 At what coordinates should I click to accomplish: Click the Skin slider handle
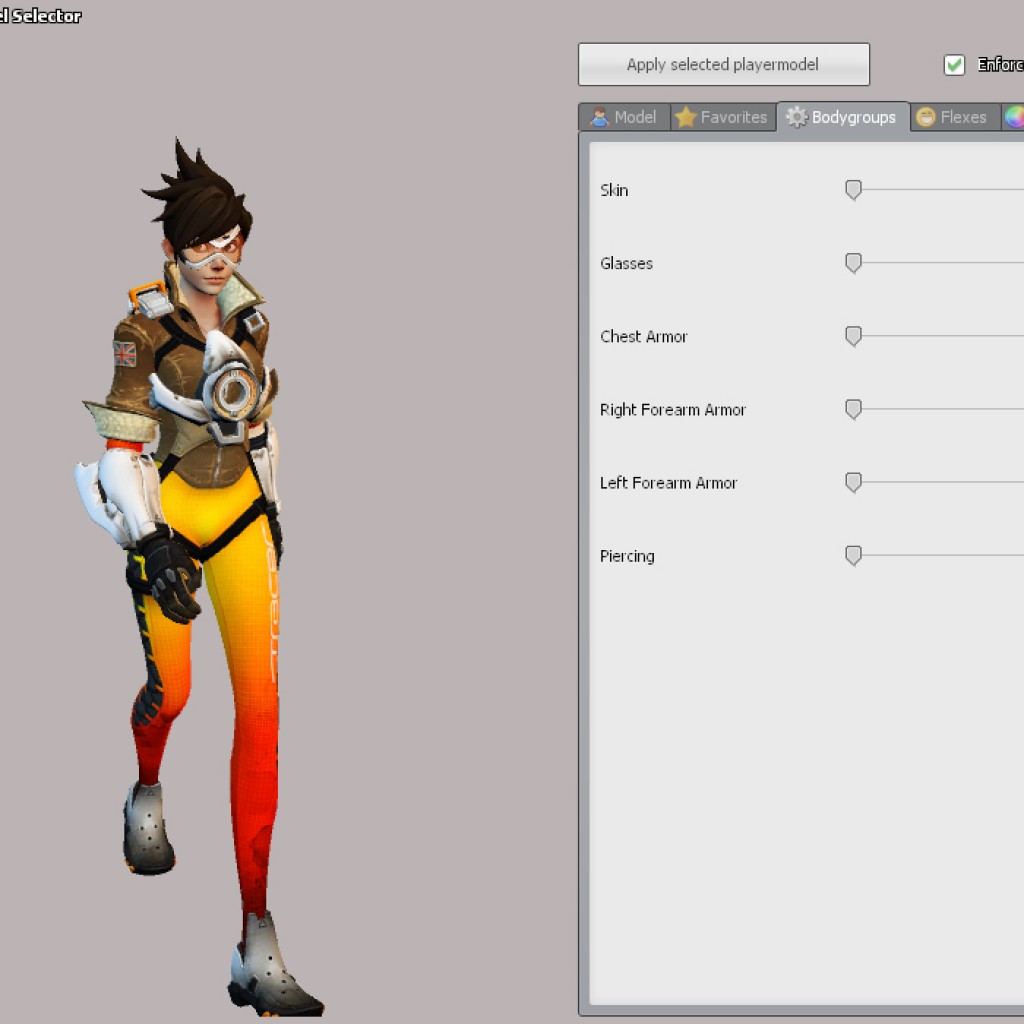click(853, 190)
